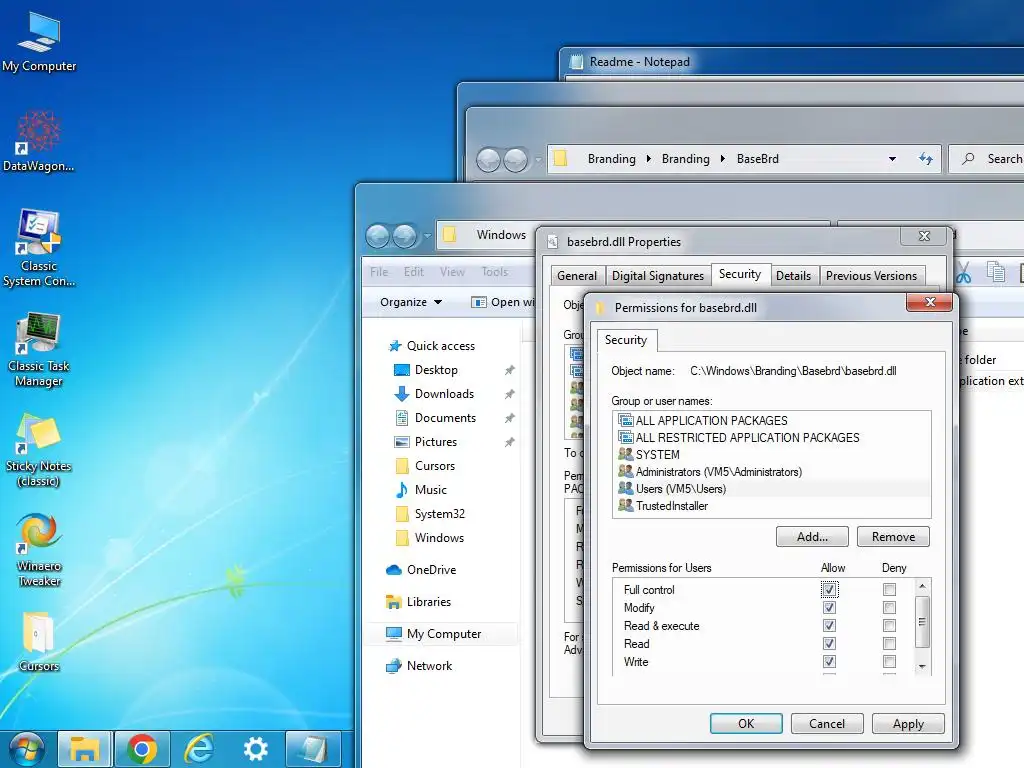The width and height of the screenshot is (1024, 768).
Task: Check Deny checkbox for Read
Action: (x=889, y=644)
